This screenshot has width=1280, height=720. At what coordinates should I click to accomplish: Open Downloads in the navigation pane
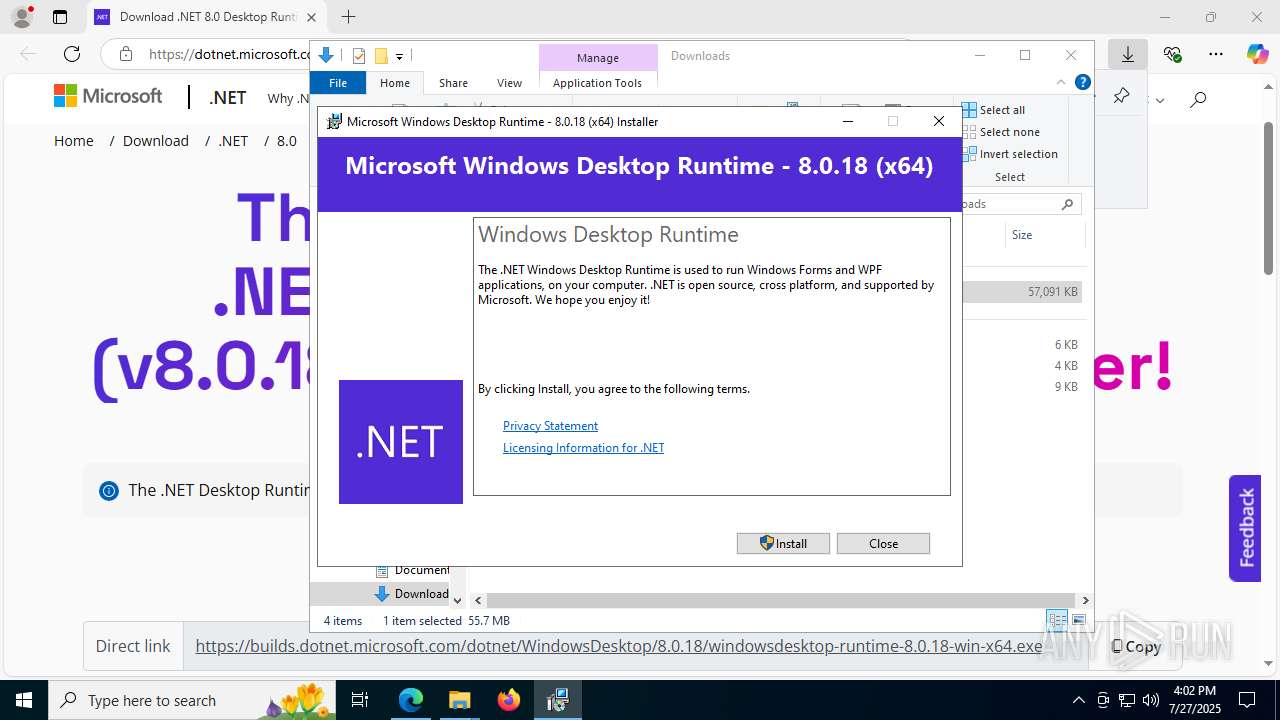pos(412,594)
